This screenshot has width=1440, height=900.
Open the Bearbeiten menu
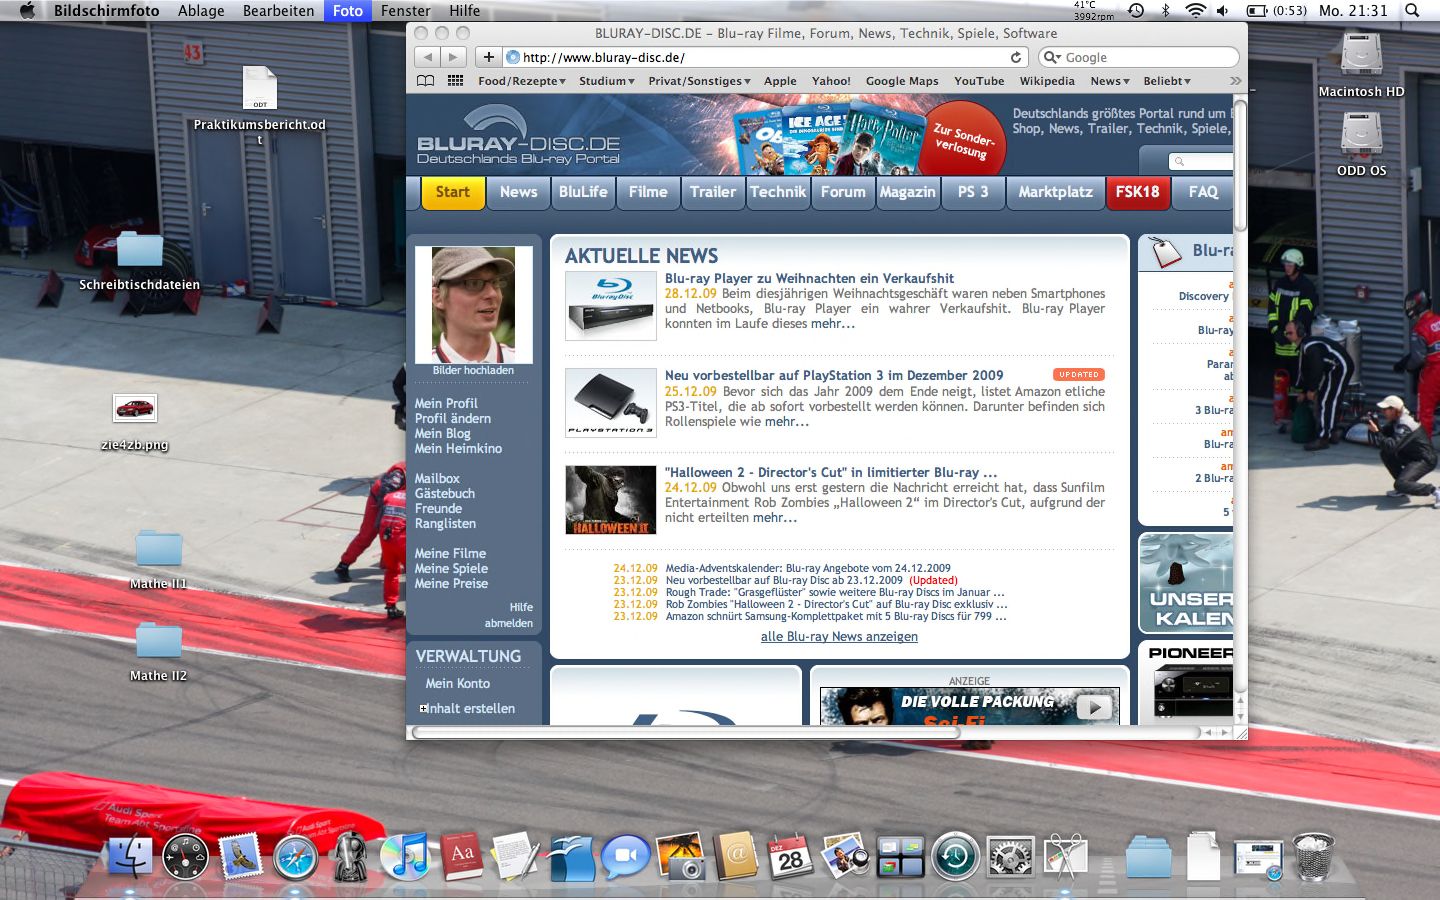point(278,10)
